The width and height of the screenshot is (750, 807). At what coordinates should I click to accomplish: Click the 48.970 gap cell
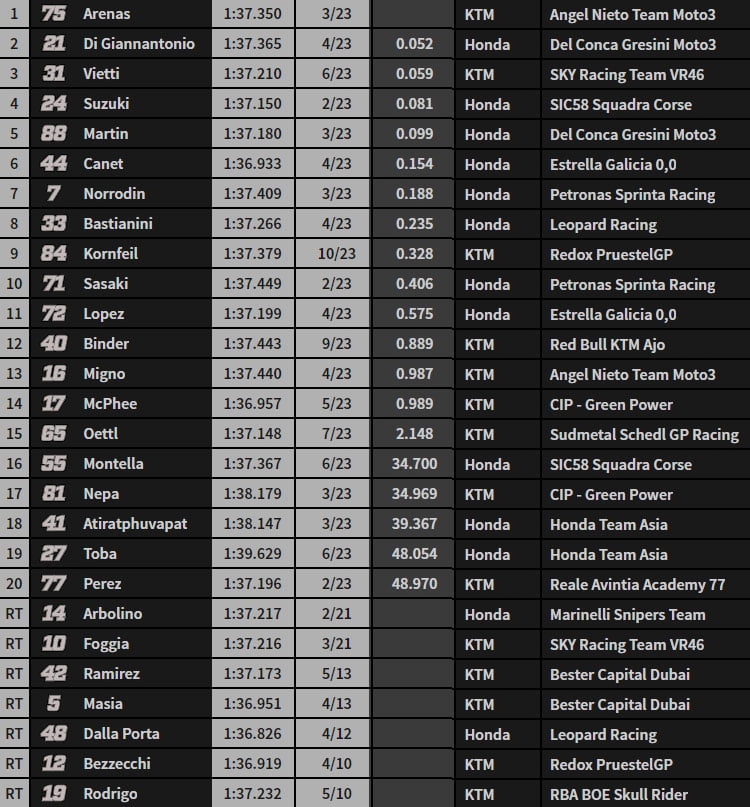pyautogui.click(x=414, y=584)
